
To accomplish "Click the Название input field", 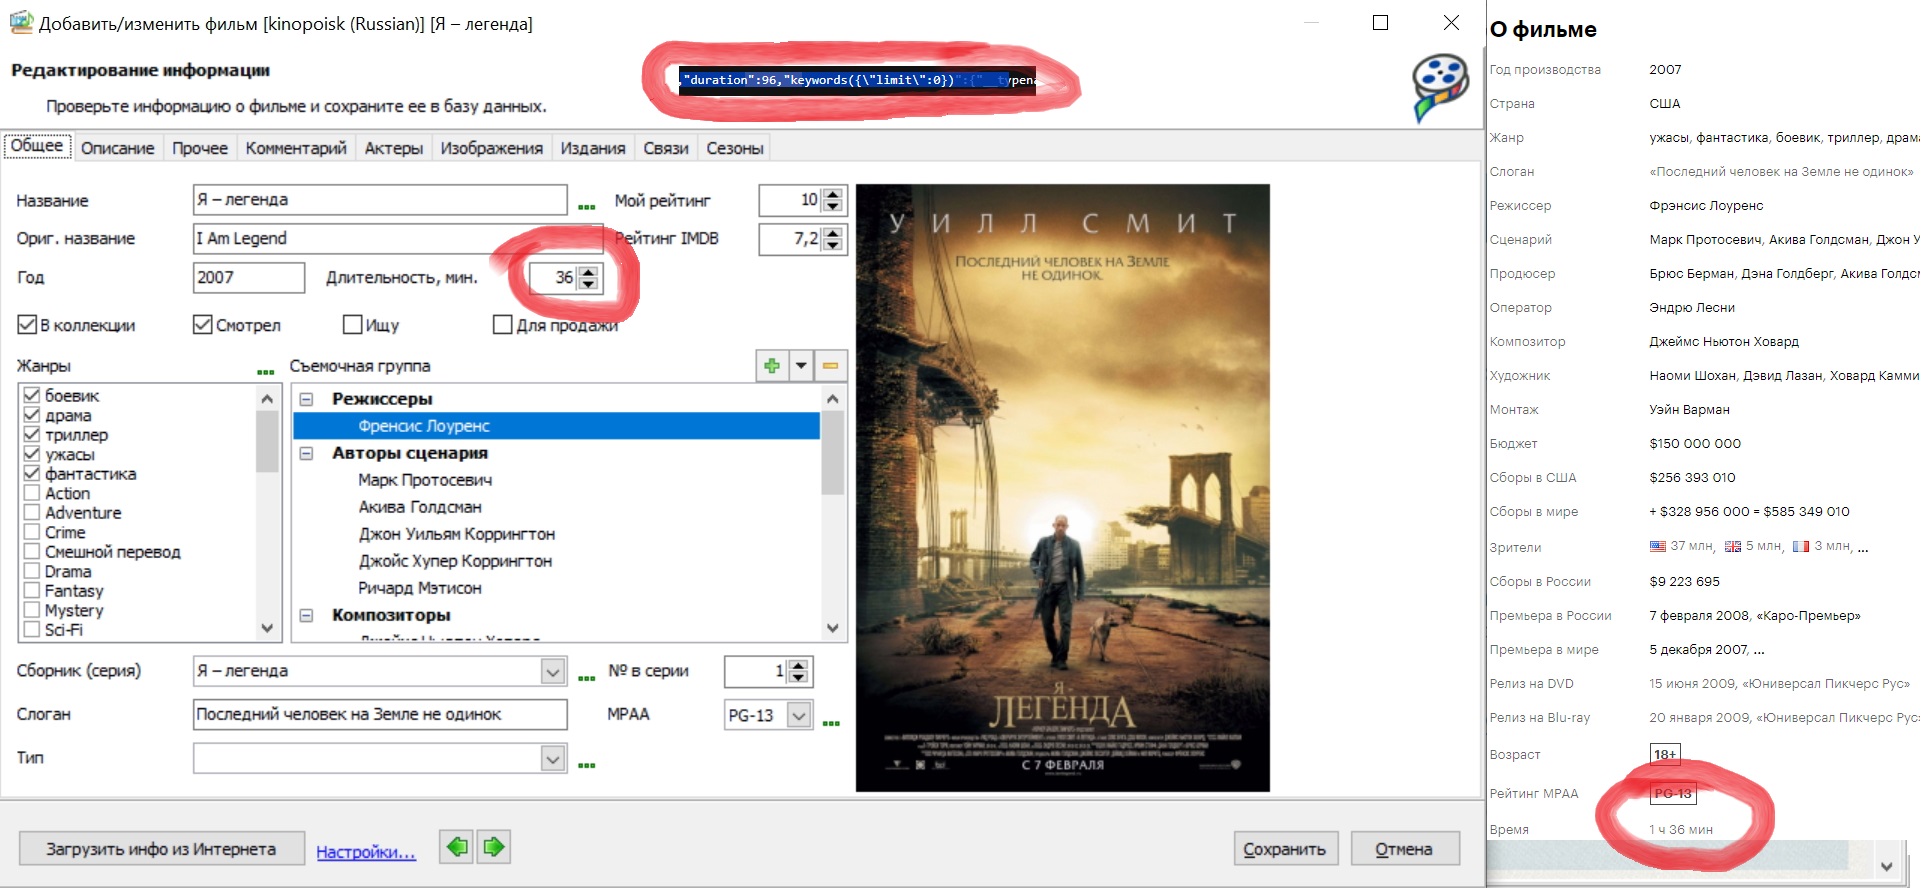I will coord(380,200).
